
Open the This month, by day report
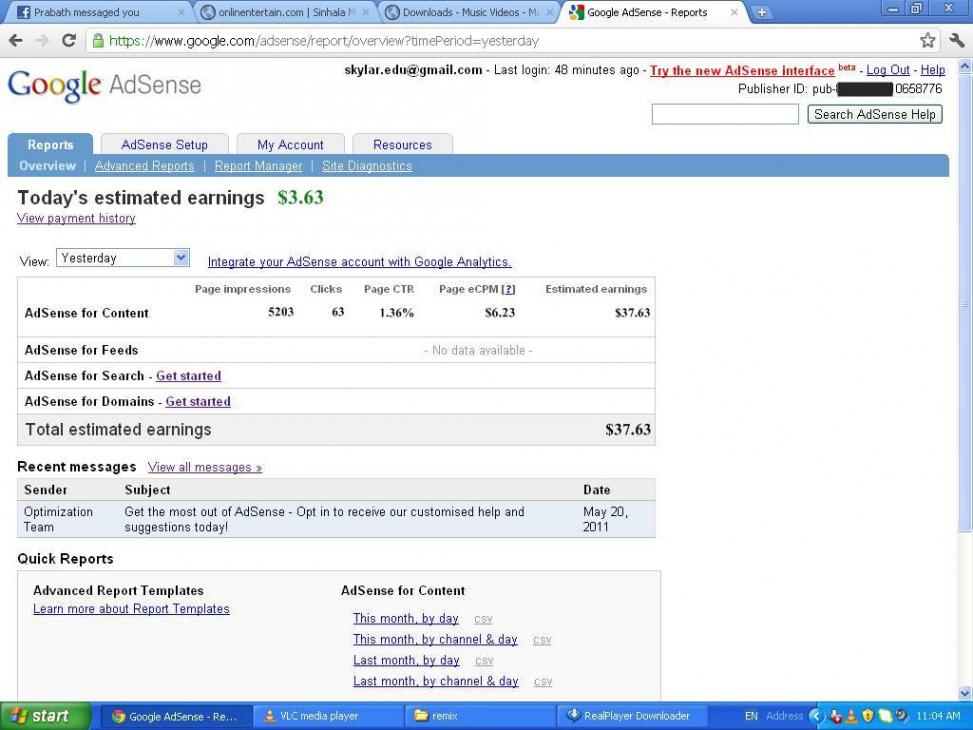click(x=406, y=619)
